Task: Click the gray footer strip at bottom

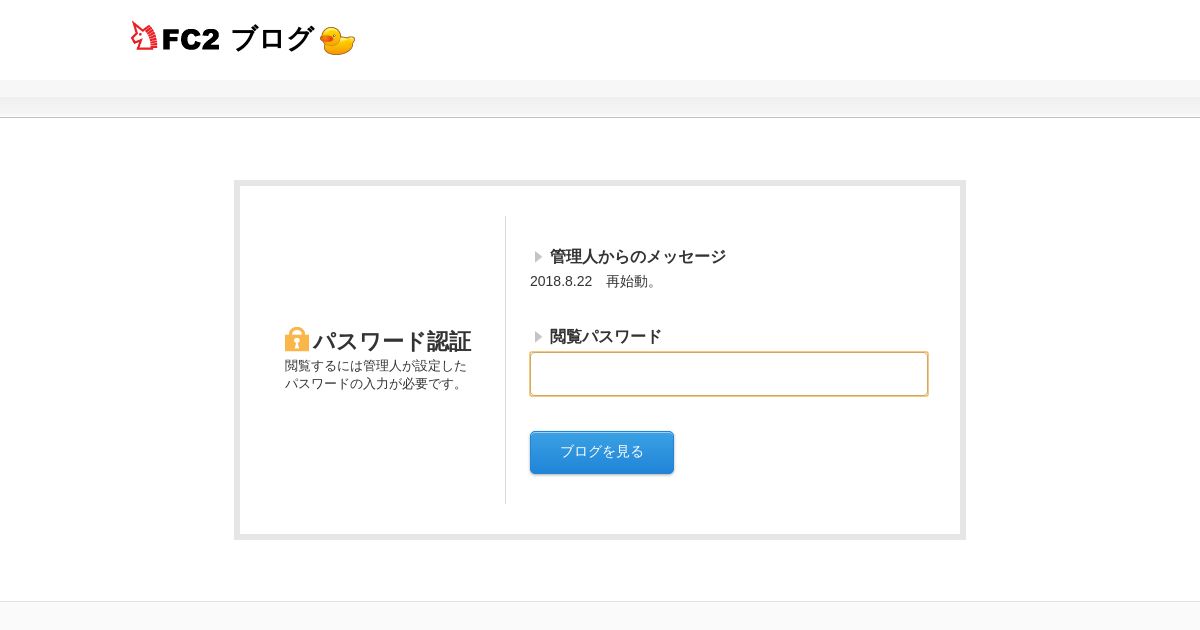Action: pos(600,616)
